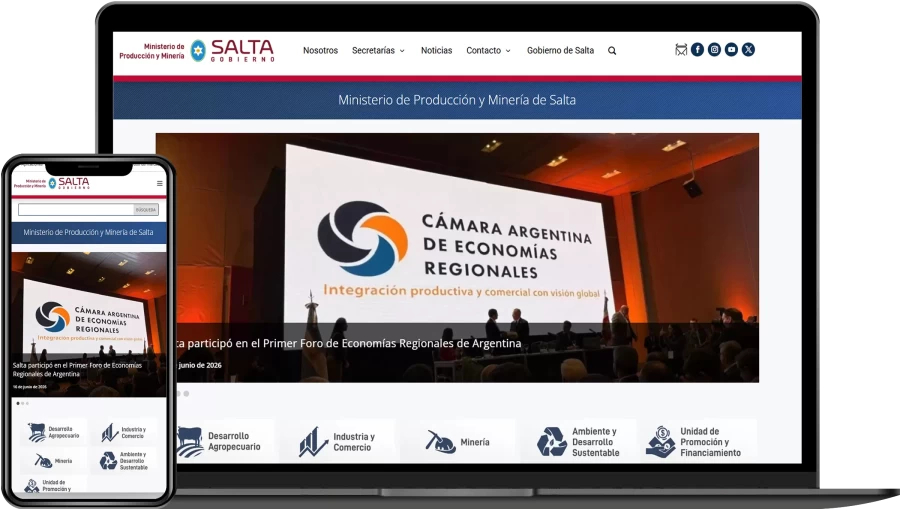Tap the '16 de junio de 2026' date on phone
900x509 pixels.
pyautogui.click(x=30, y=387)
